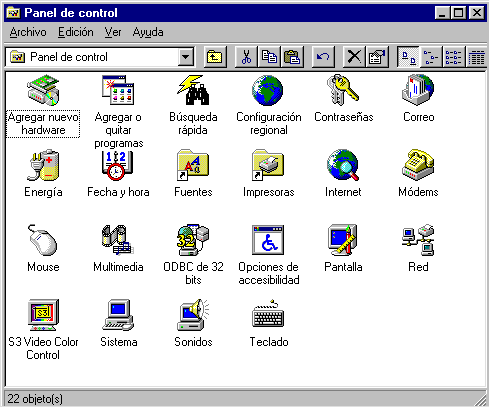Select the Opciones de accesibilidad icon
Viewport: 489px width, 408px height.
pos(268,240)
